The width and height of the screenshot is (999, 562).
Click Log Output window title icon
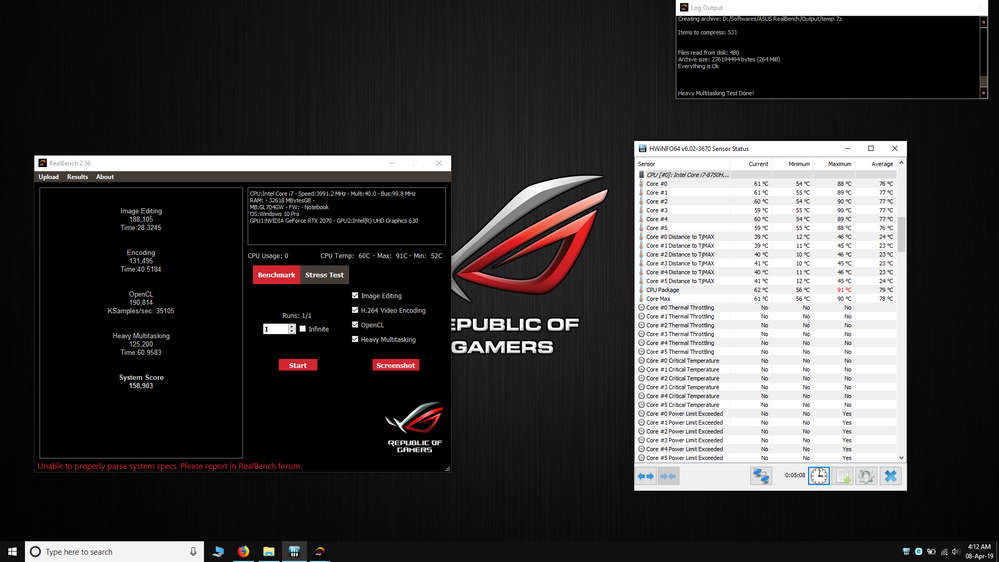[x=684, y=8]
